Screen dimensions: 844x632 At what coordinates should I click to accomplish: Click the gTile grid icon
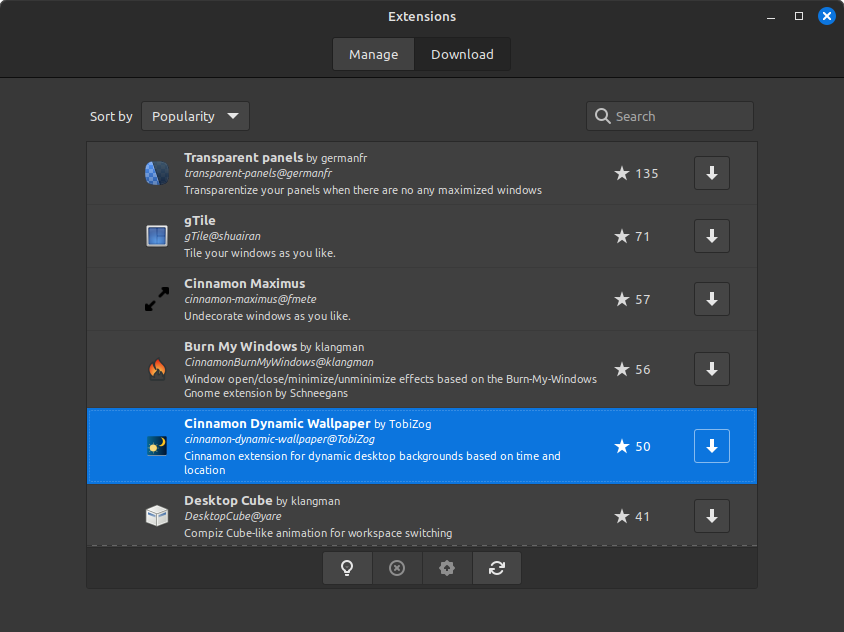(157, 236)
